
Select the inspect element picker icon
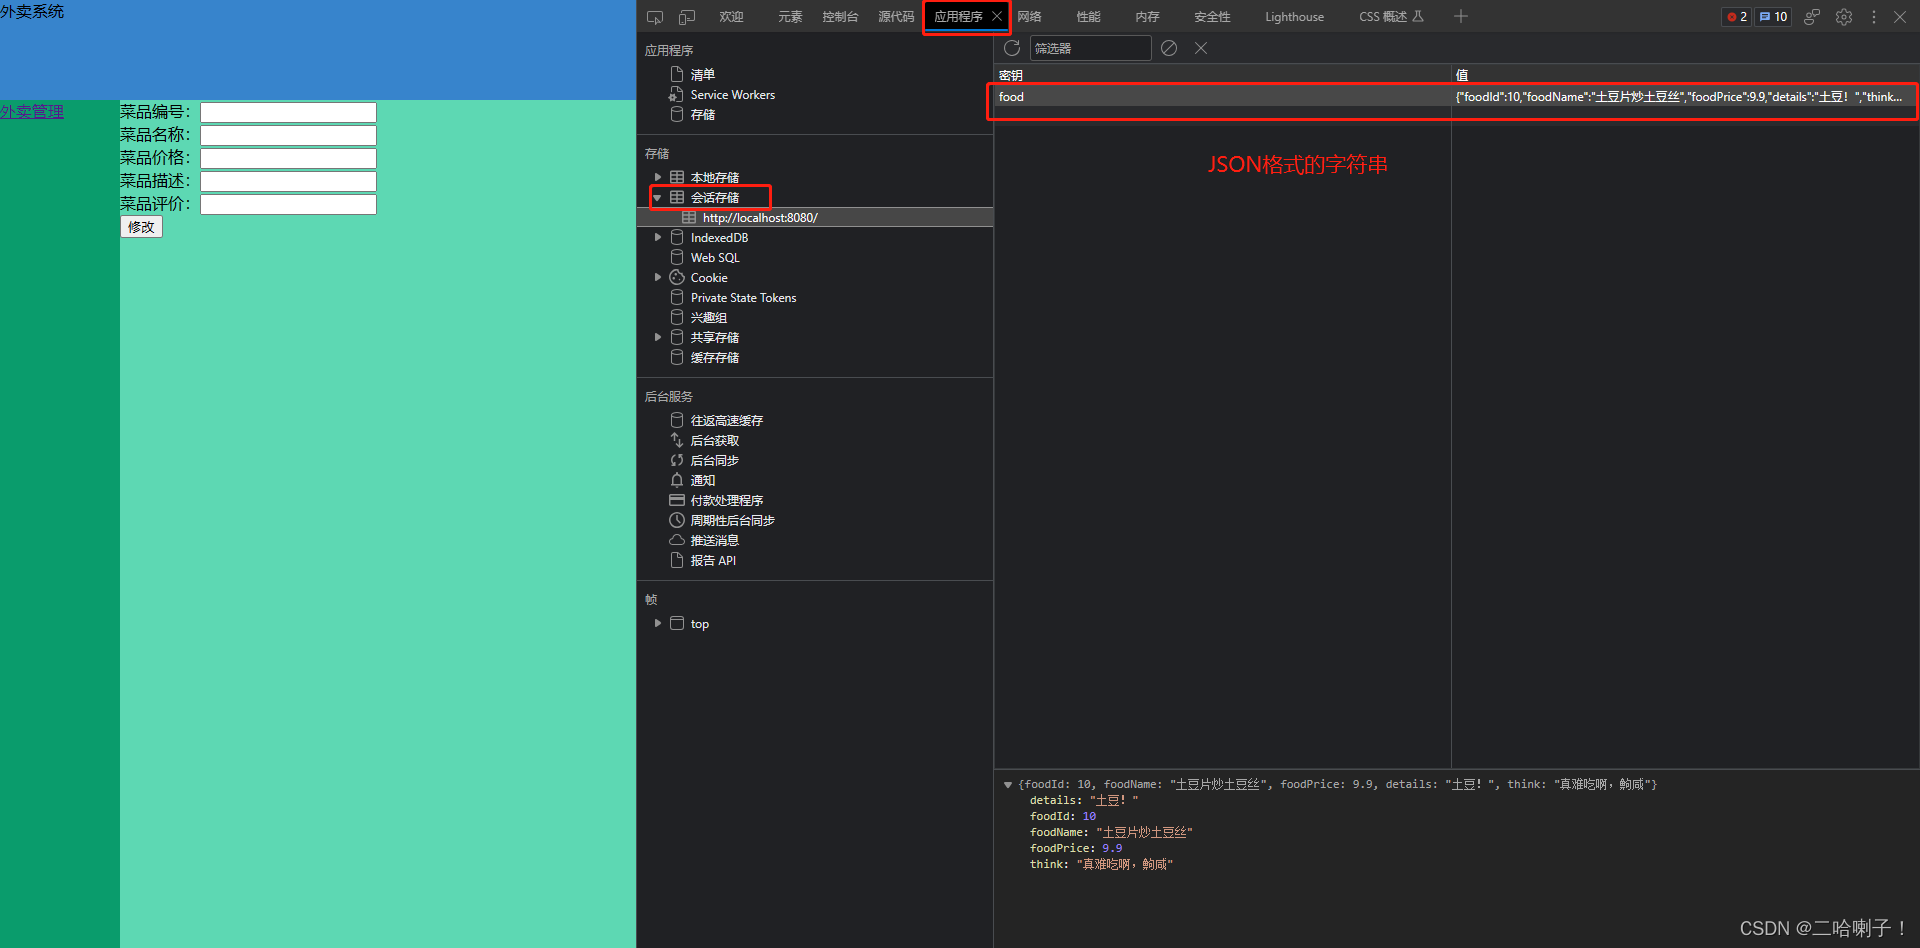[655, 17]
